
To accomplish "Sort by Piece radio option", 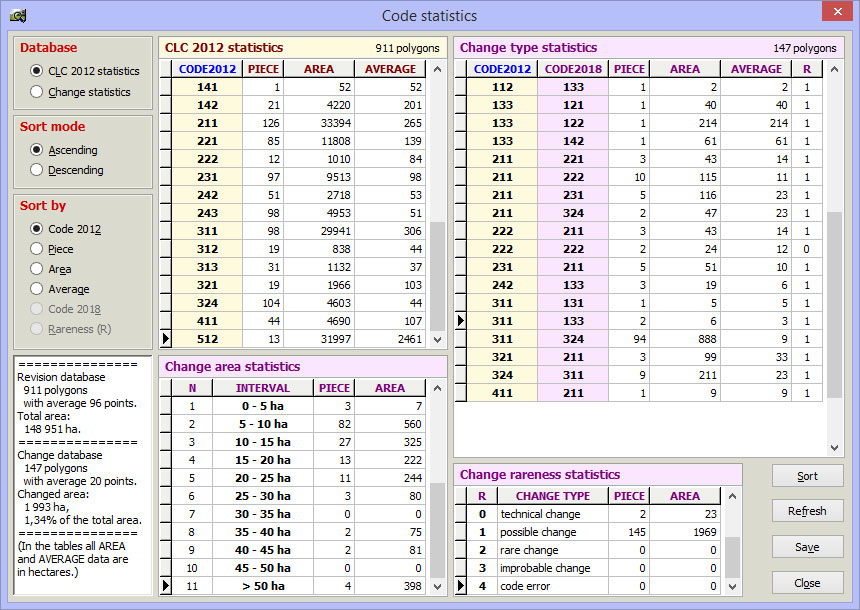I will point(37,249).
